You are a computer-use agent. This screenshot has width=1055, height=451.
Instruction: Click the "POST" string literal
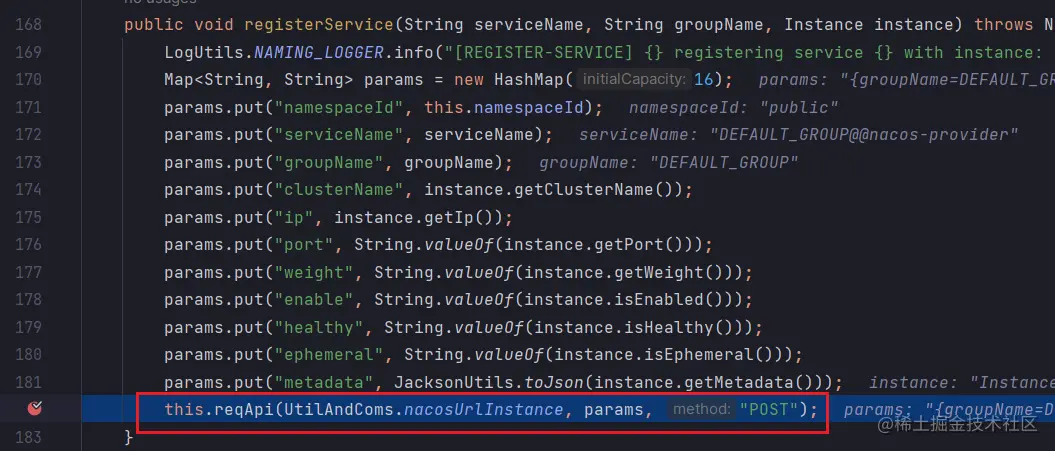click(768, 409)
